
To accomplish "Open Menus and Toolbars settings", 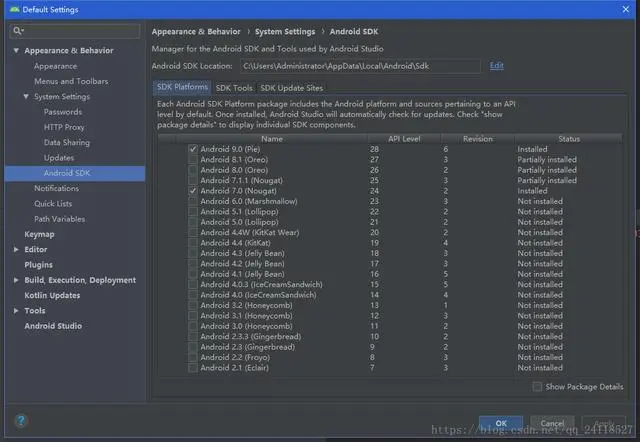I will [71, 81].
